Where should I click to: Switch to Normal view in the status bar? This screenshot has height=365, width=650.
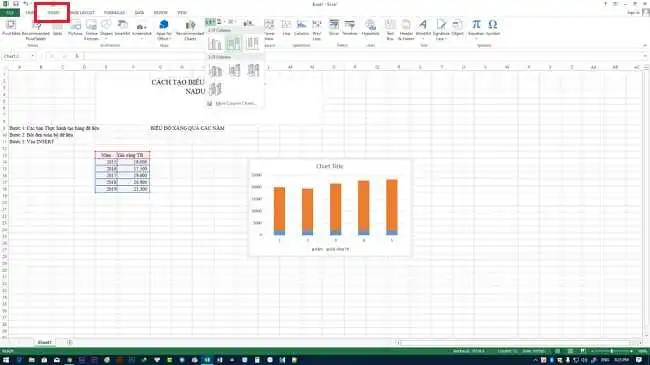tap(558, 351)
